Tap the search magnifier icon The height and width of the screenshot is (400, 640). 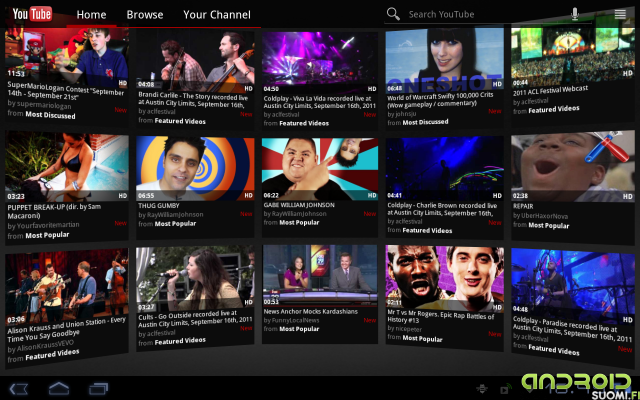393,14
